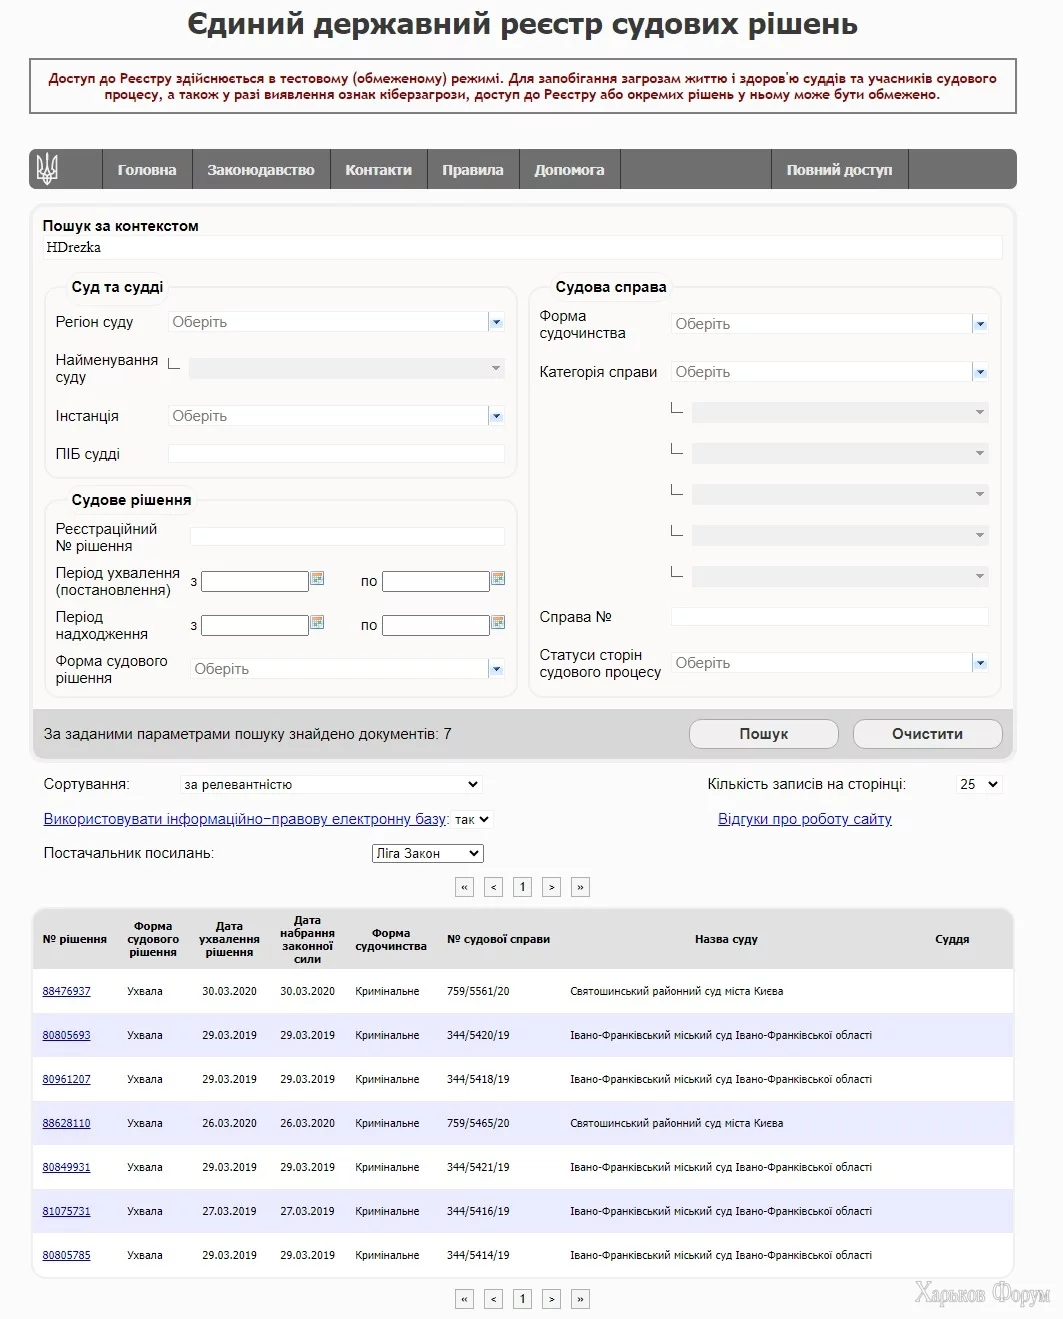The height and width of the screenshot is (1319, 1063).
Task: Click the trident emblem in the navigation bar
Action: coord(47,169)
